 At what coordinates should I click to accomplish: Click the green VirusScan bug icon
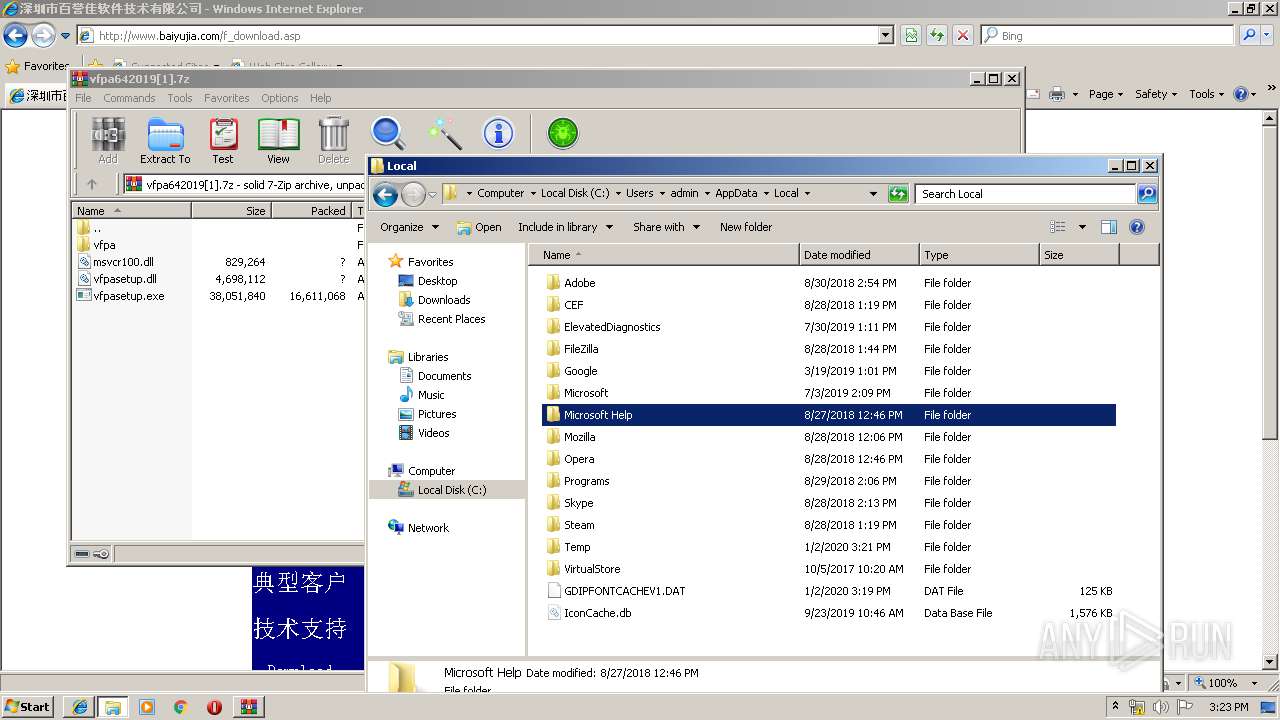tap(563, 133)
